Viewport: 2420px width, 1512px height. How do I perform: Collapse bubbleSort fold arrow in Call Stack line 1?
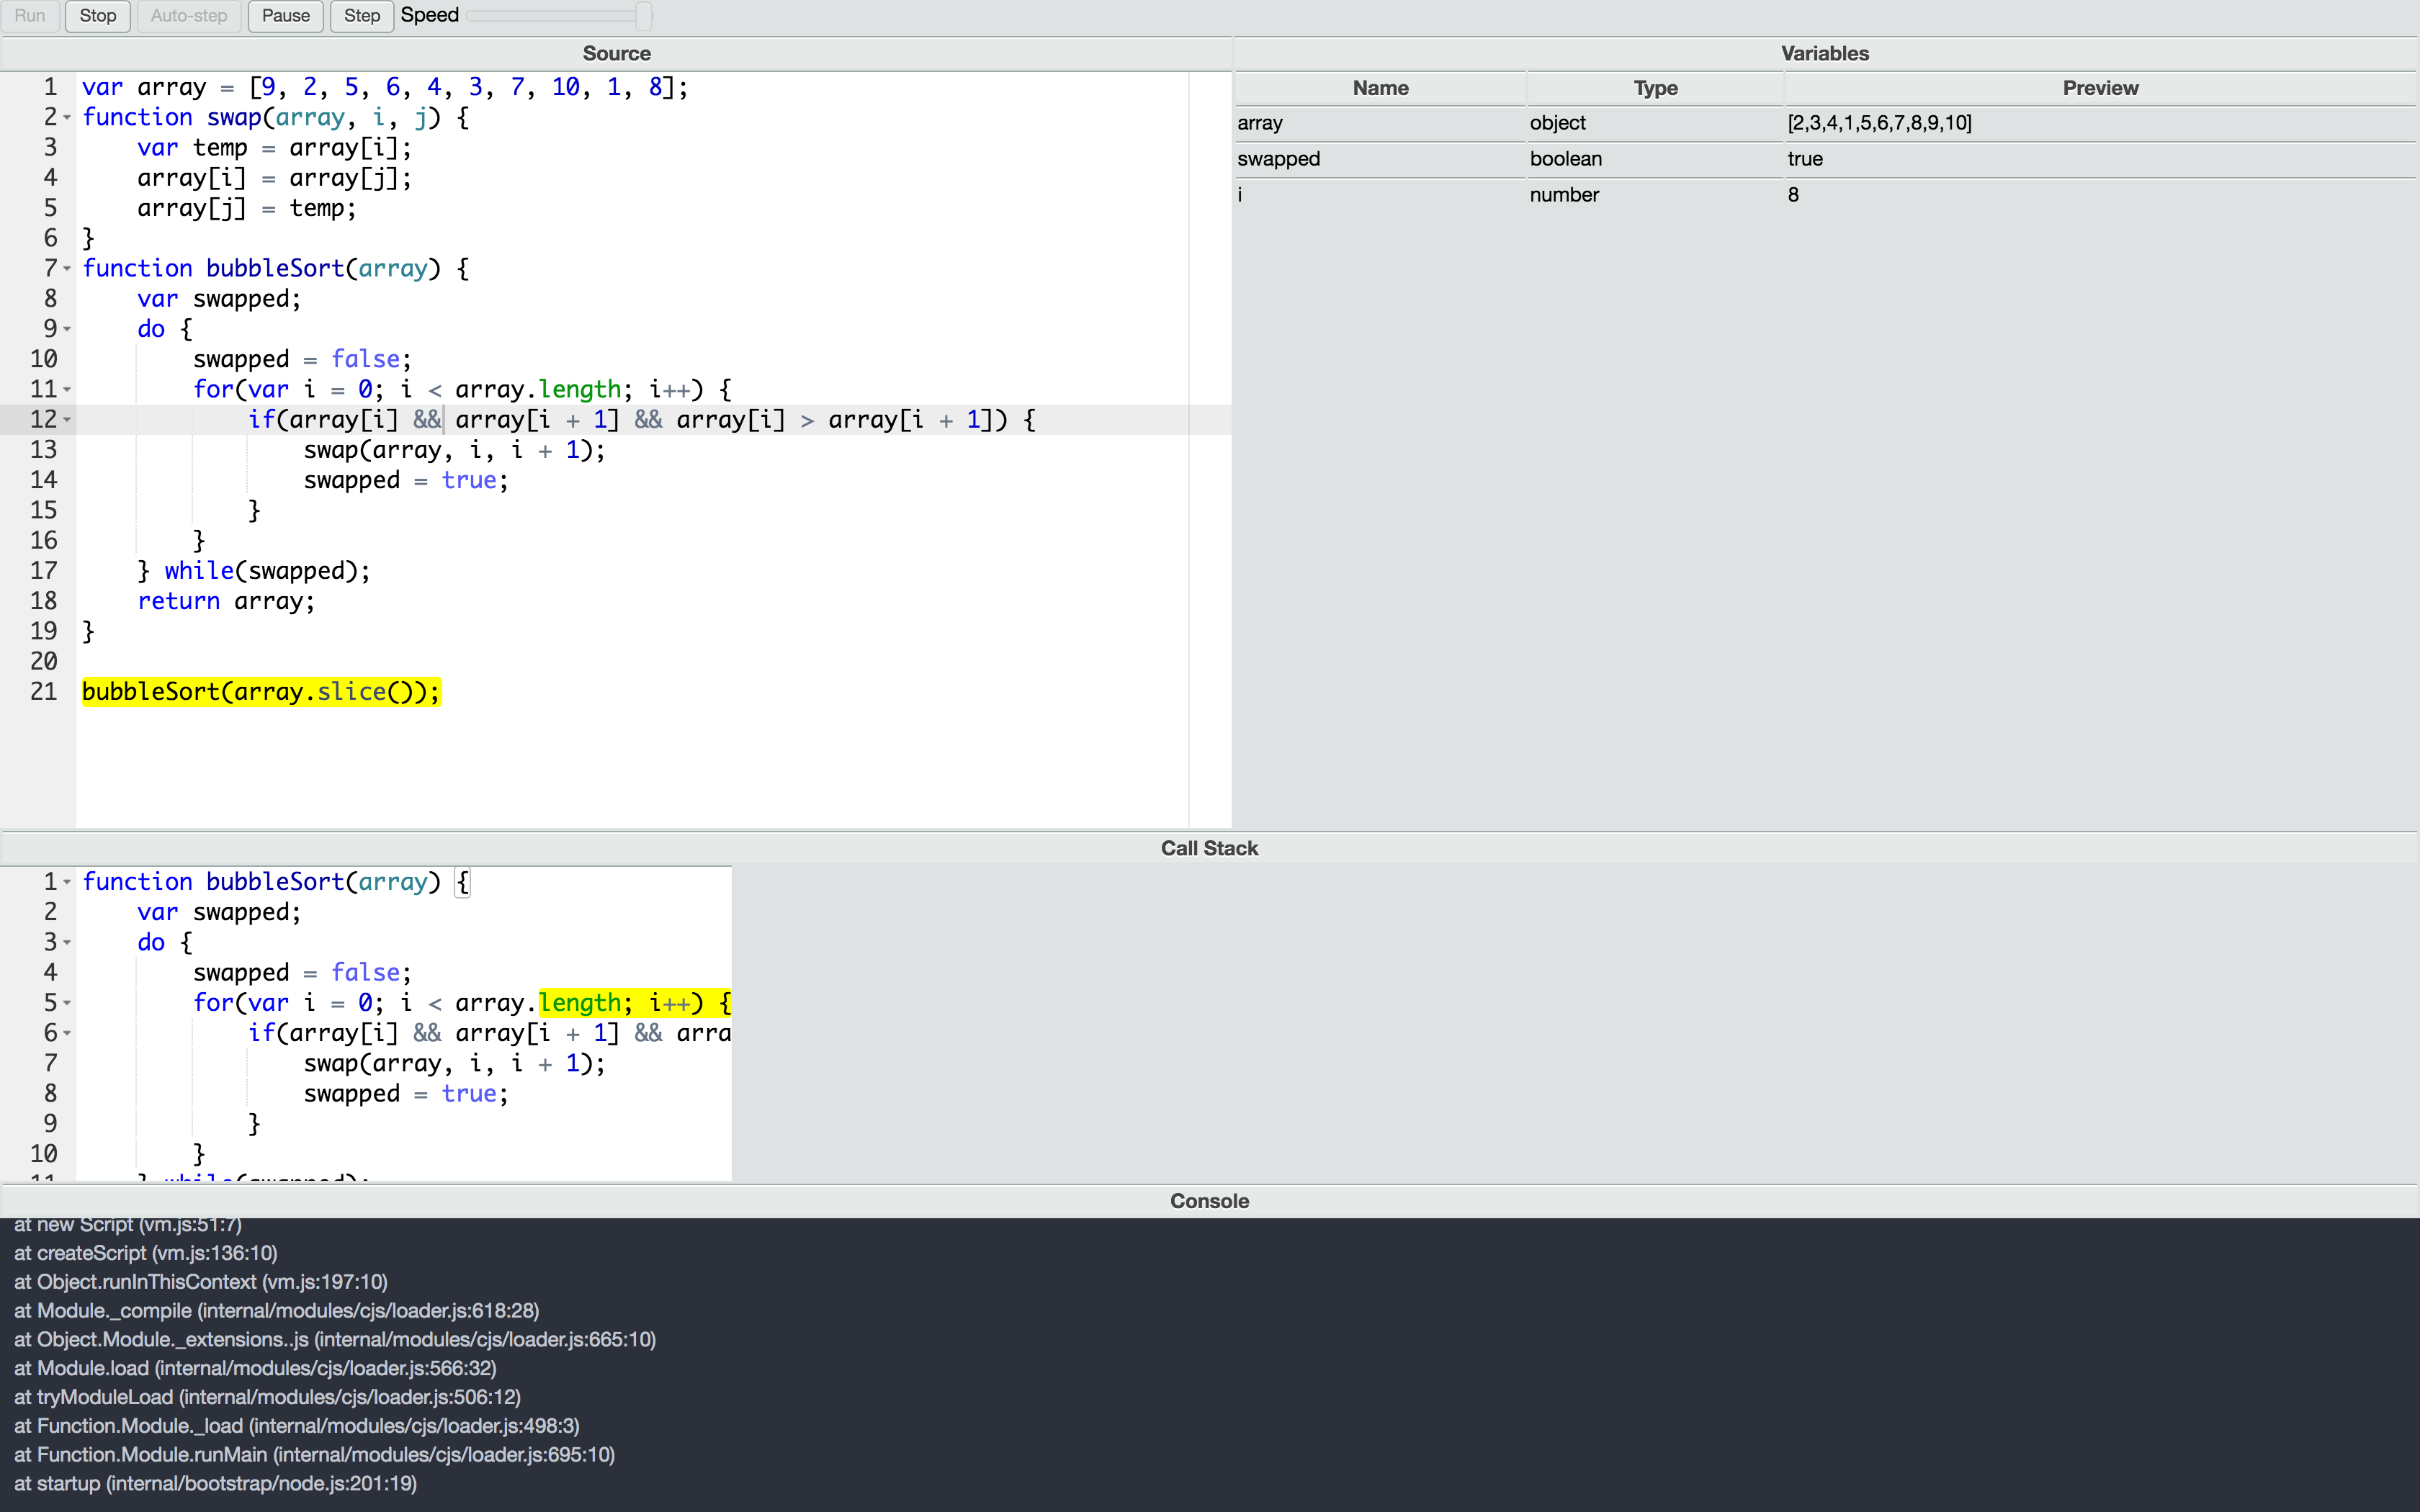click(x=67, y=882)
